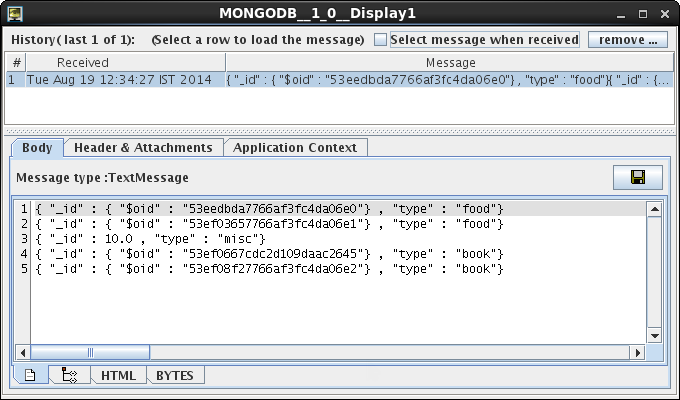The image size is (680, 400).
Task: Open the Header & Attachments tab
Action: point(144,148)
